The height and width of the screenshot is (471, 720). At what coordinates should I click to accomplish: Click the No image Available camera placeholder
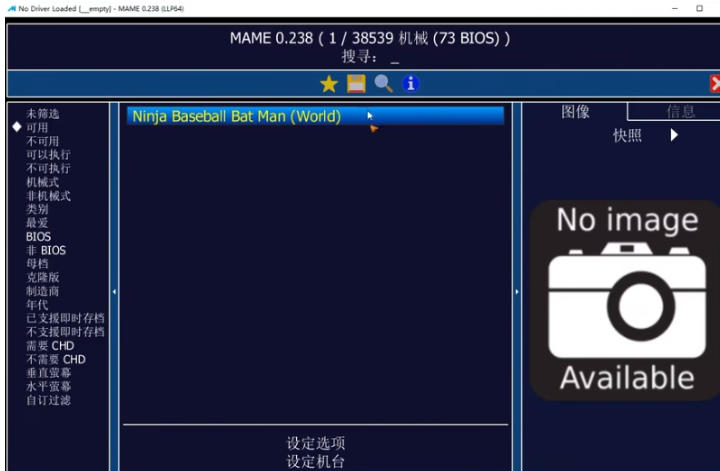coord(626,299)
